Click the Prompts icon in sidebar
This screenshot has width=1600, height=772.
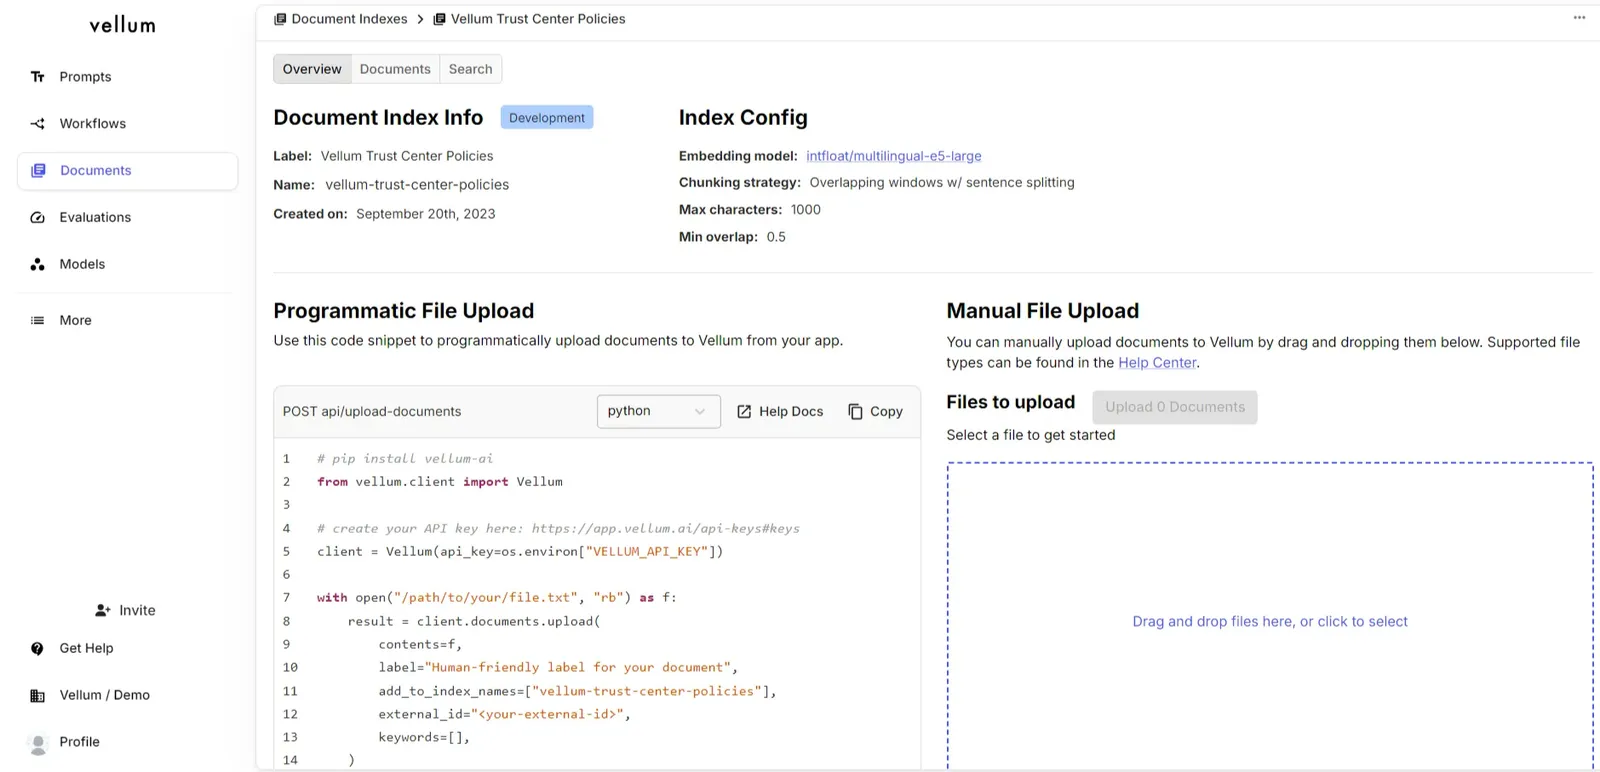coord(38,77)
